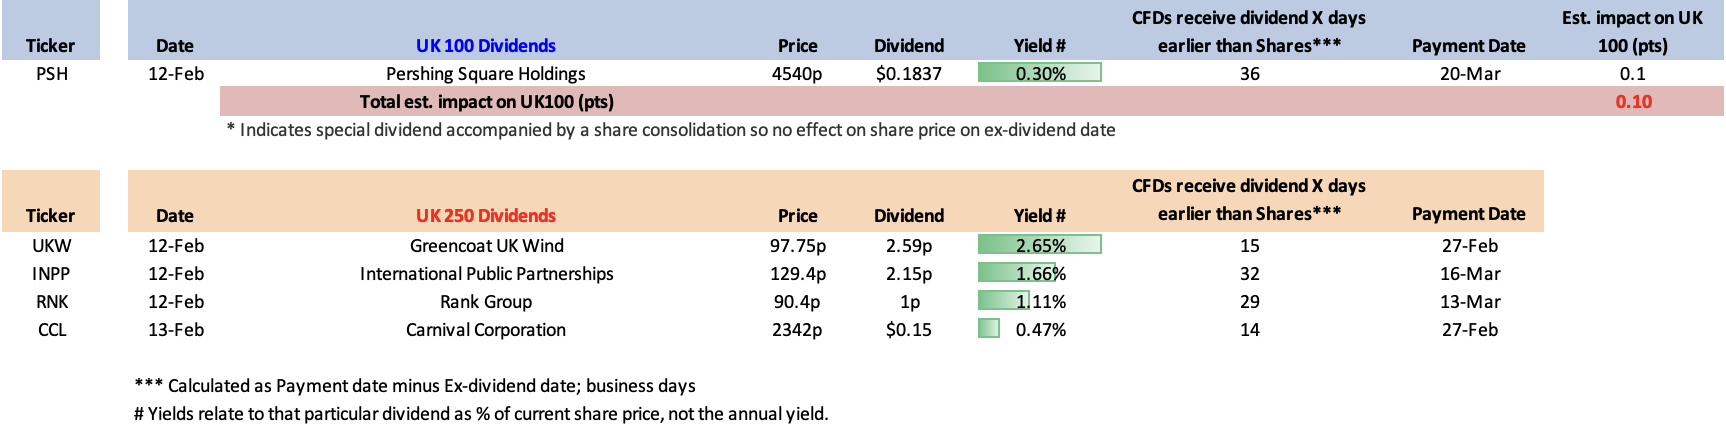Click the RNK ticker cell
The image size is (1726, 440).
pos(52,302)
